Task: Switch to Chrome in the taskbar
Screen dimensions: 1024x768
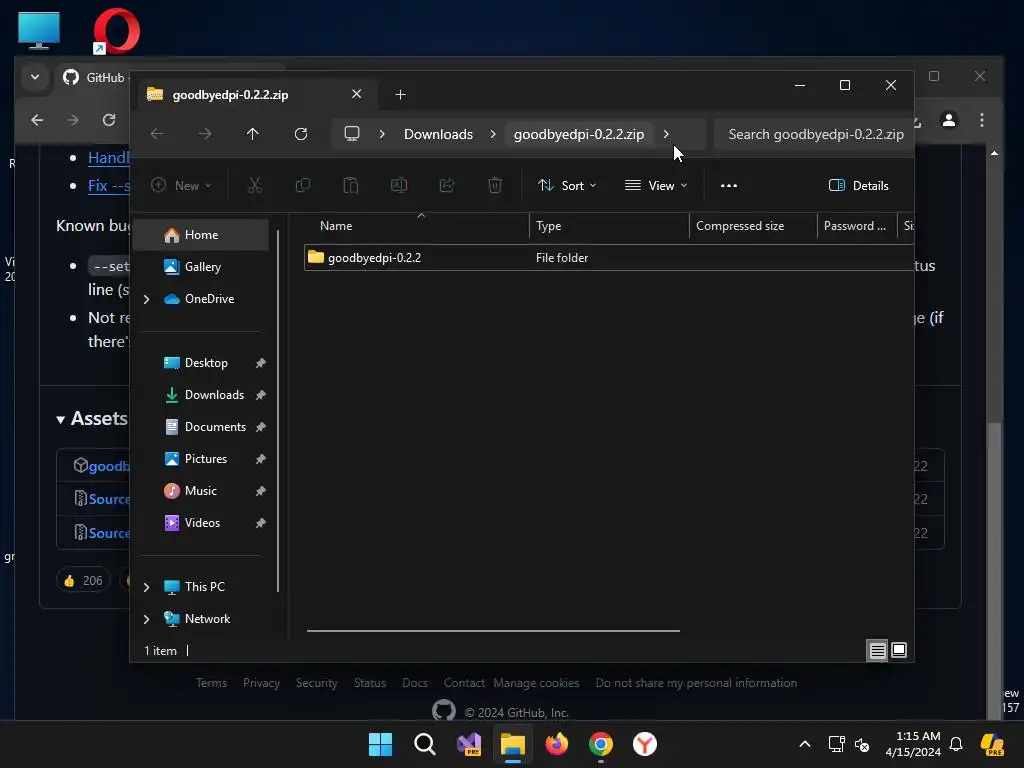Action: point(601,744)
